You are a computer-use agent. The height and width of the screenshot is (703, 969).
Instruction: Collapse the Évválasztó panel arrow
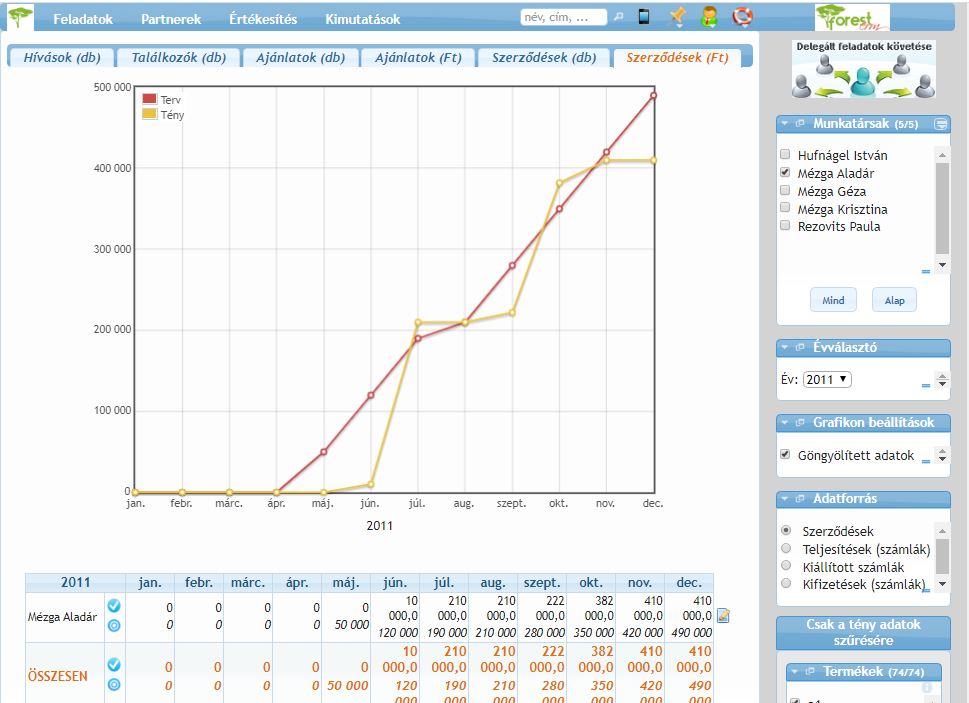coord(785,348)
